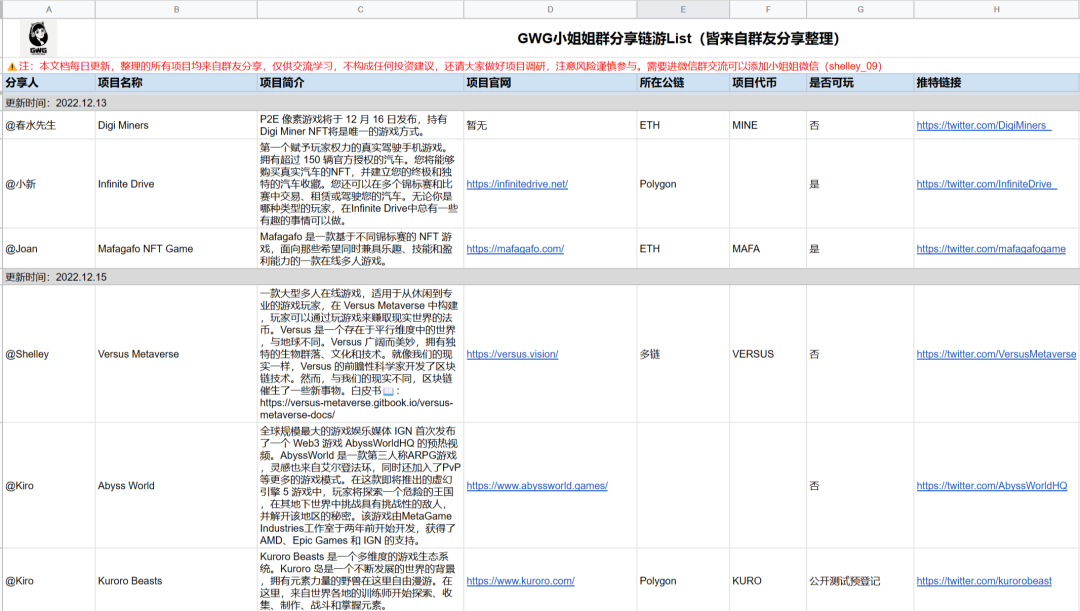1080x611 pixels.
Task: Open the DigiMiners Twitter link
Action: (x=984, y=125)
